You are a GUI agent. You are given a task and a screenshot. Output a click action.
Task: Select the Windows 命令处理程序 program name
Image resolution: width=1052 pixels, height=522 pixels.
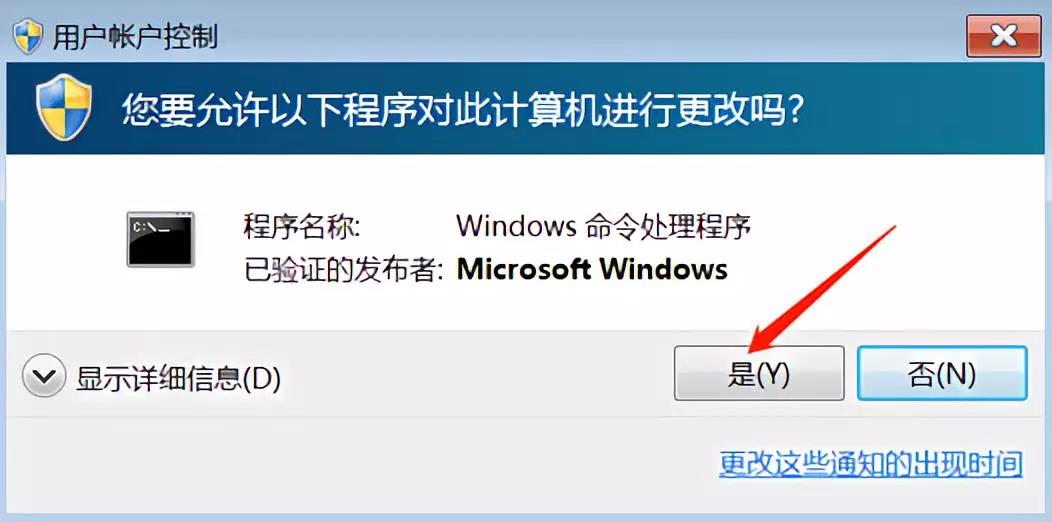(603, 226)
